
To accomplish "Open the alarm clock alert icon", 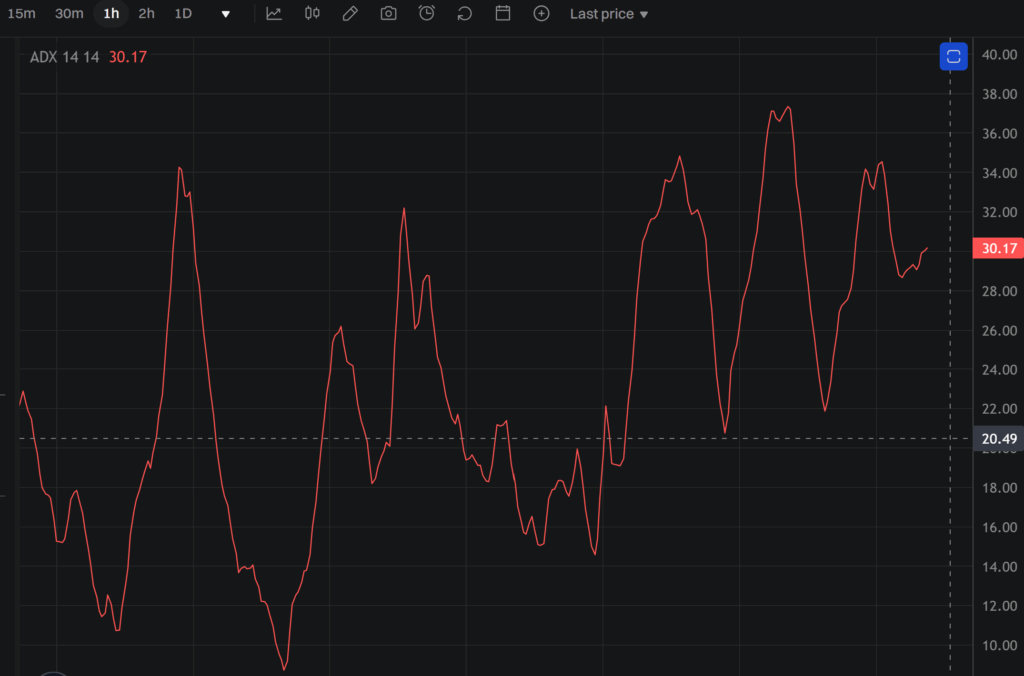I will coord(427,14).
